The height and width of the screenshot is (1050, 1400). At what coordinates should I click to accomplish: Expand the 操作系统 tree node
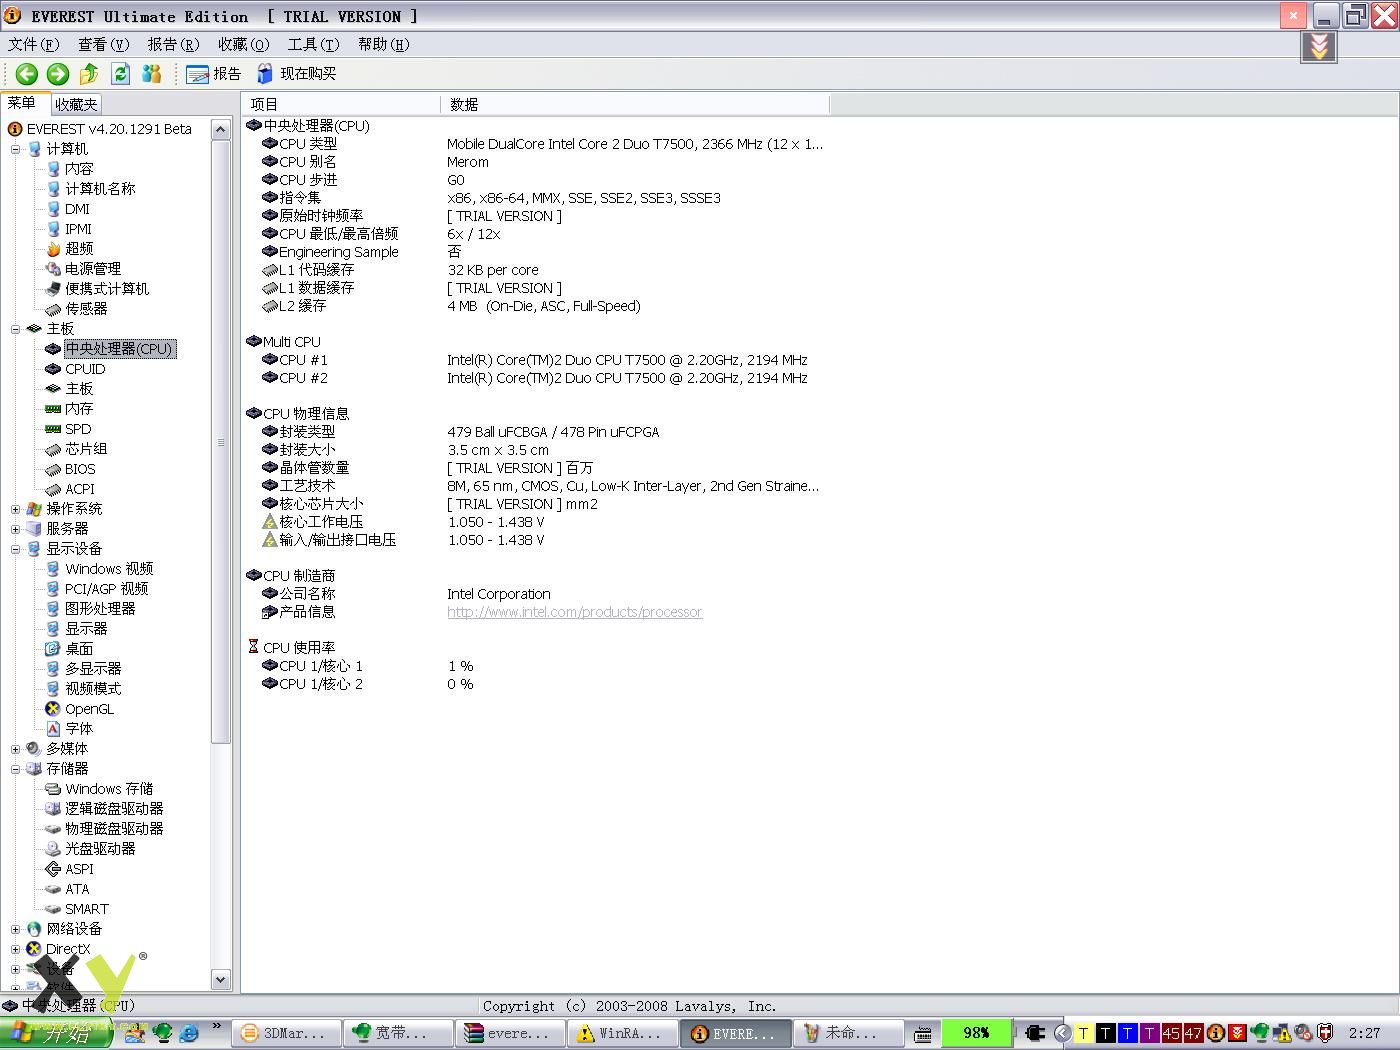15,509
